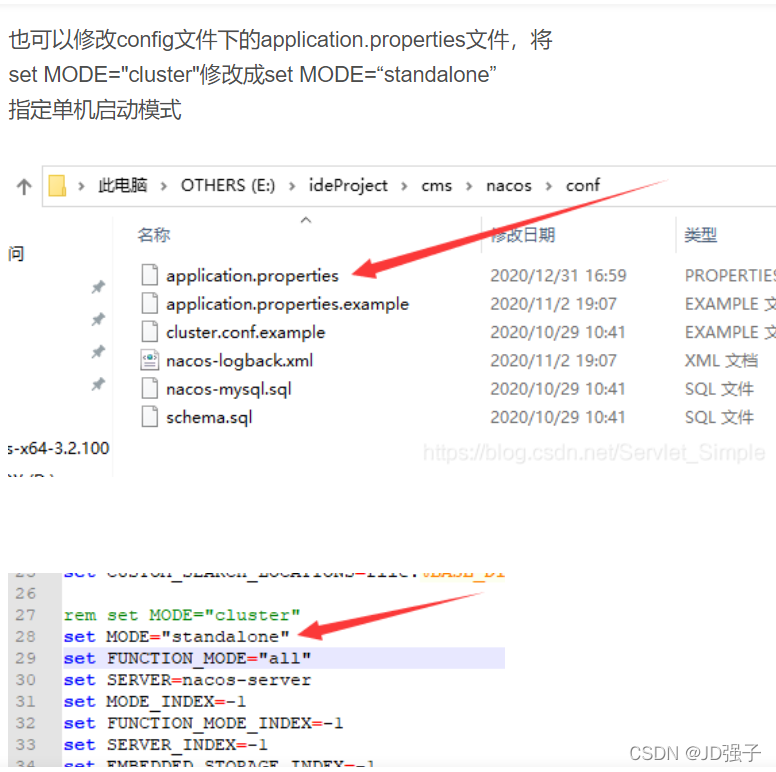Click the application.properties file icon
The image size is (776, 772).
click(150, 275)
